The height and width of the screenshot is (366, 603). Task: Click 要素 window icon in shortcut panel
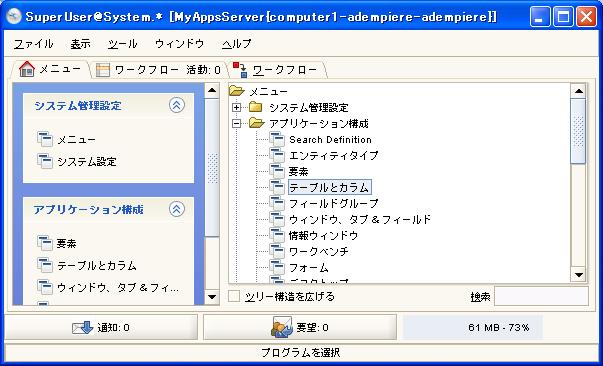45,243
